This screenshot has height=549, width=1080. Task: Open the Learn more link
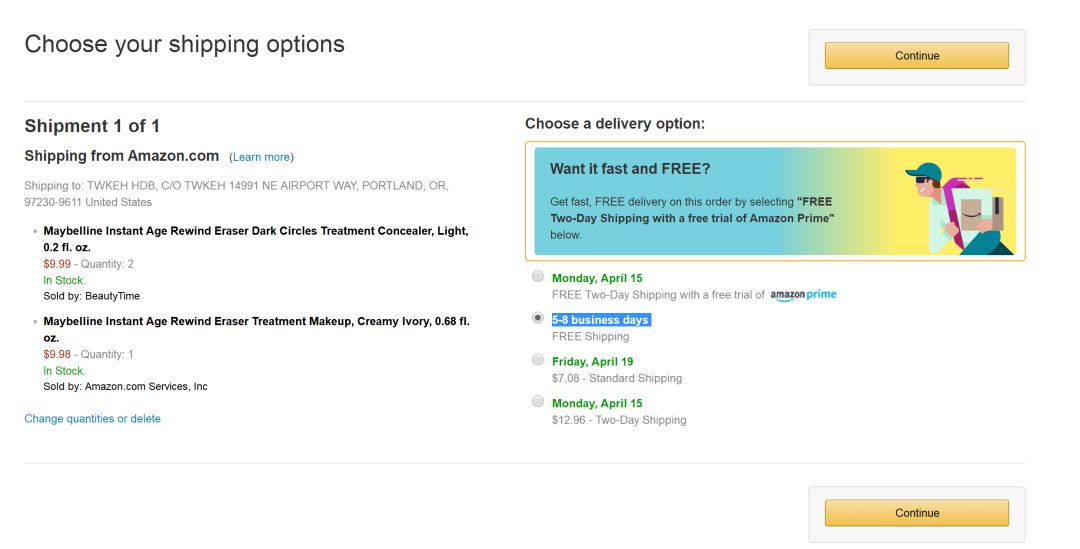tap(262, 157)
